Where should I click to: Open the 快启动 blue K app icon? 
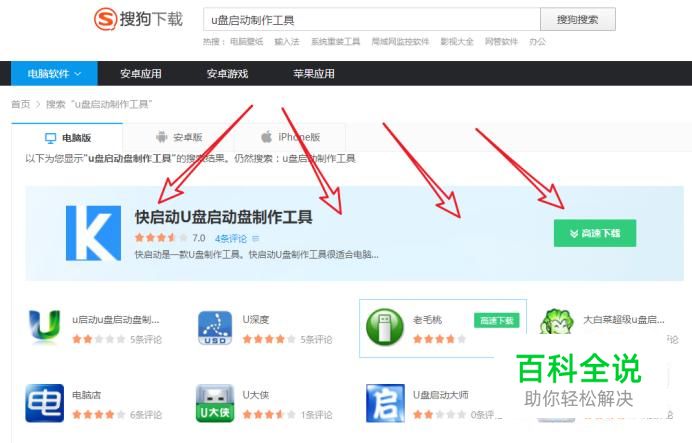94,233
